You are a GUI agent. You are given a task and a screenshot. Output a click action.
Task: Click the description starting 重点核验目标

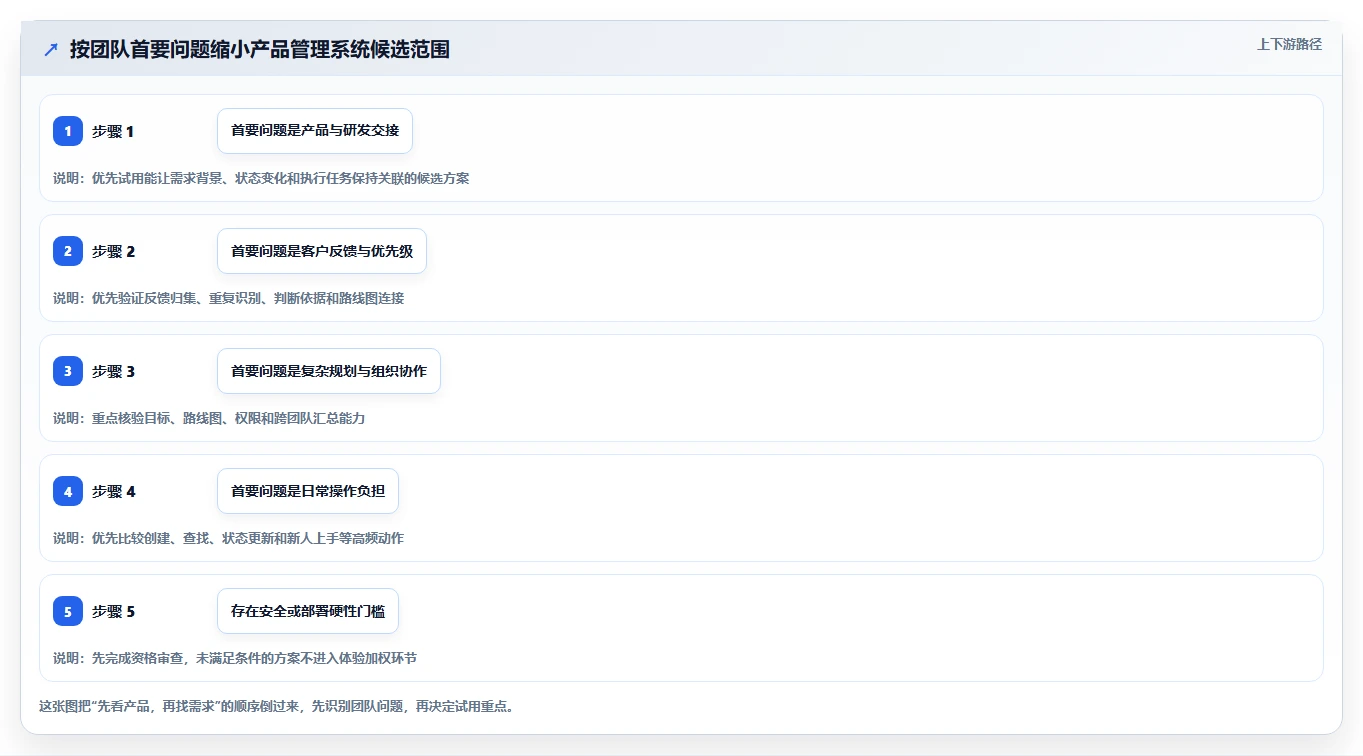pyautogui.click(x=209, y=418)
